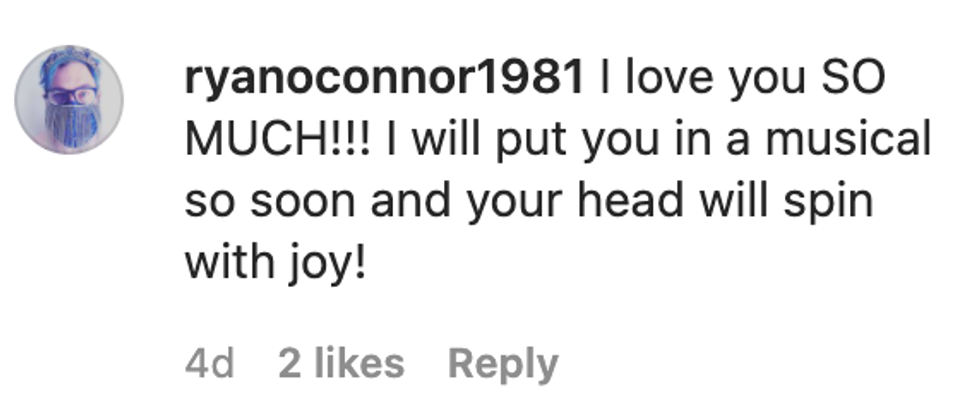Open the 4d timestamp permalink
The height and width of the screenshot is (401, 980).
click(x=209, y=364)
